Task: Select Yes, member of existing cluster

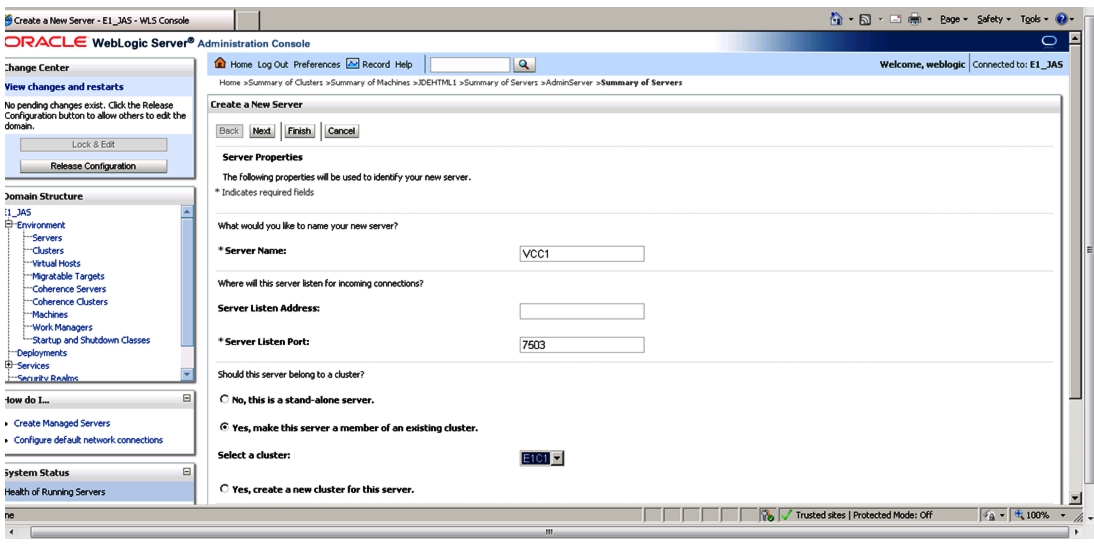Action: point(224,427)
